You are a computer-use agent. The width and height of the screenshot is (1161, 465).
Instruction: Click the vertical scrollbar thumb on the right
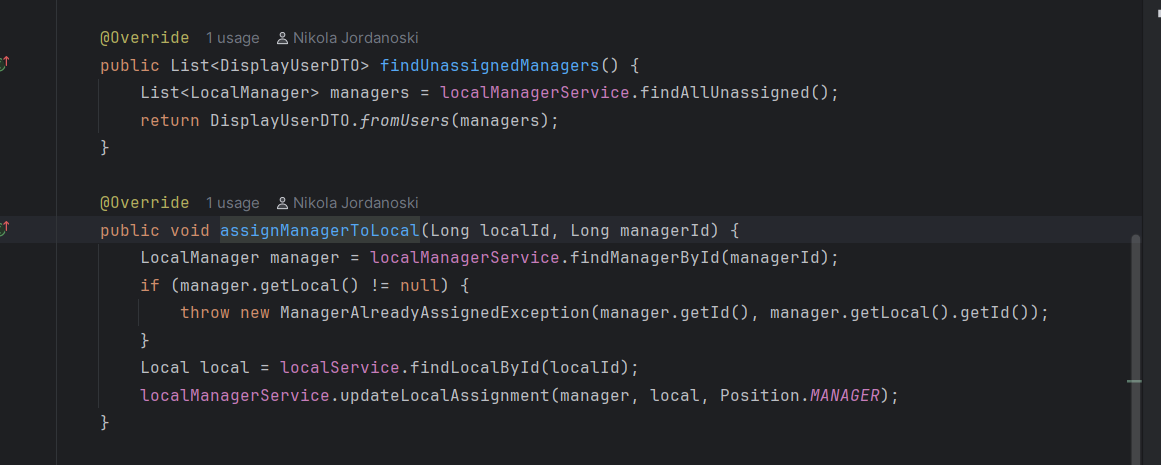(x=1134, y=340)
